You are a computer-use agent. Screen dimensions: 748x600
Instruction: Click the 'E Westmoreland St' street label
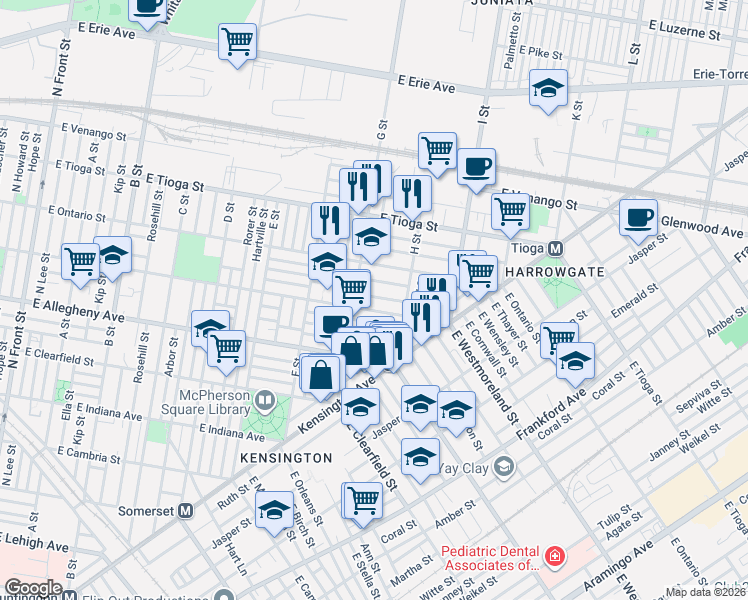[485, 377]
